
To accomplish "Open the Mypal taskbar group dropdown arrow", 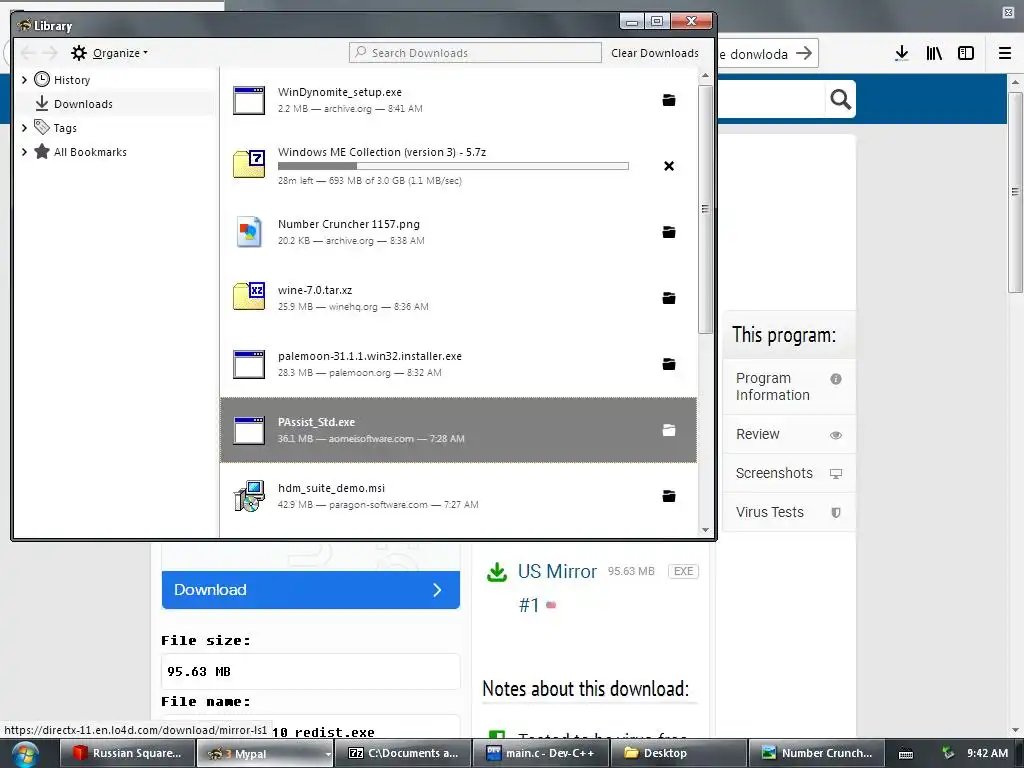I will pyautogui.click(x=328, y=754).
